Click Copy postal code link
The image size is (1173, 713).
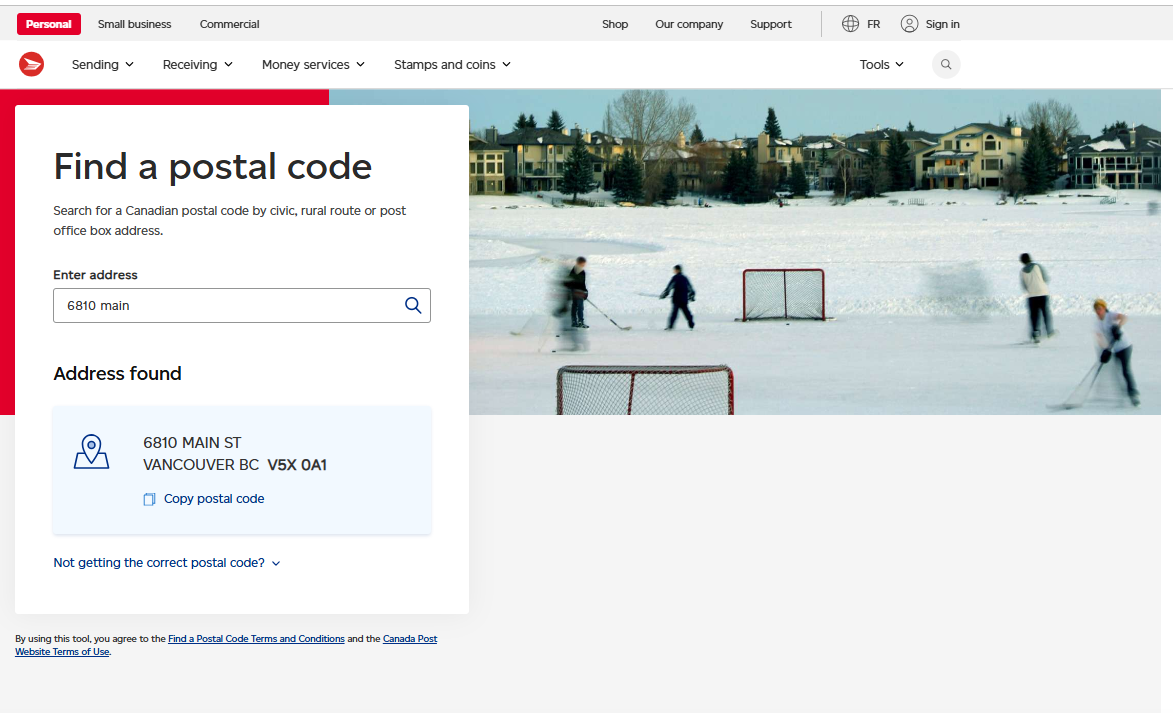[214, 499]
